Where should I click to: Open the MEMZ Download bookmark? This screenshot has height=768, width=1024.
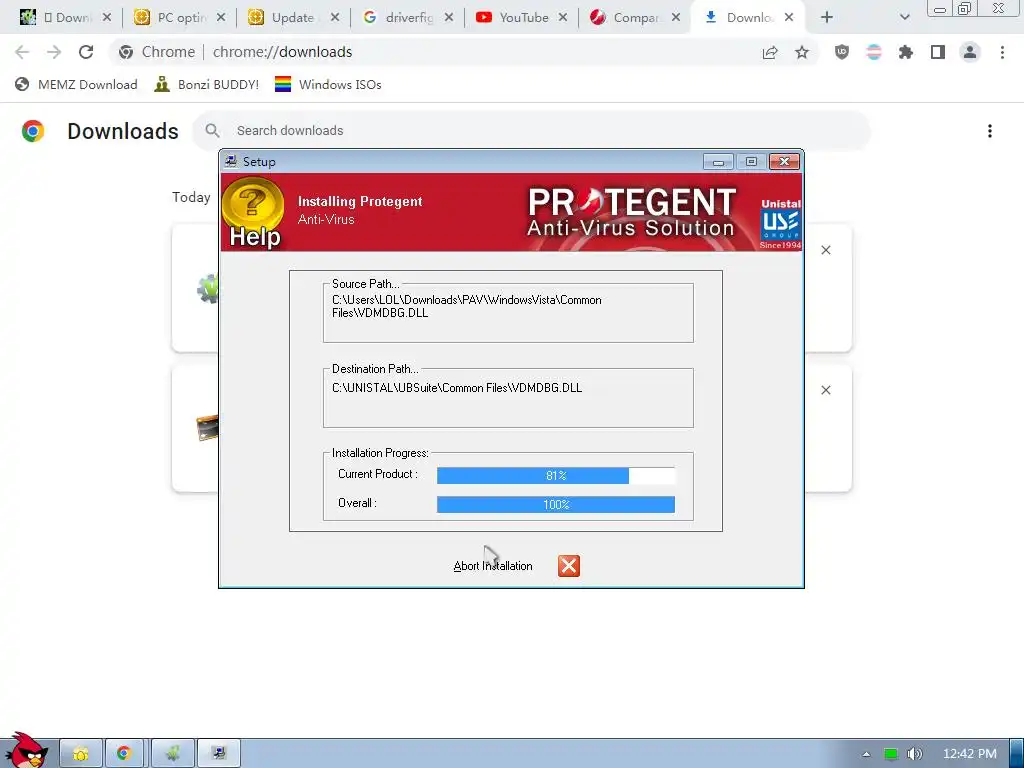click(76, 84)
